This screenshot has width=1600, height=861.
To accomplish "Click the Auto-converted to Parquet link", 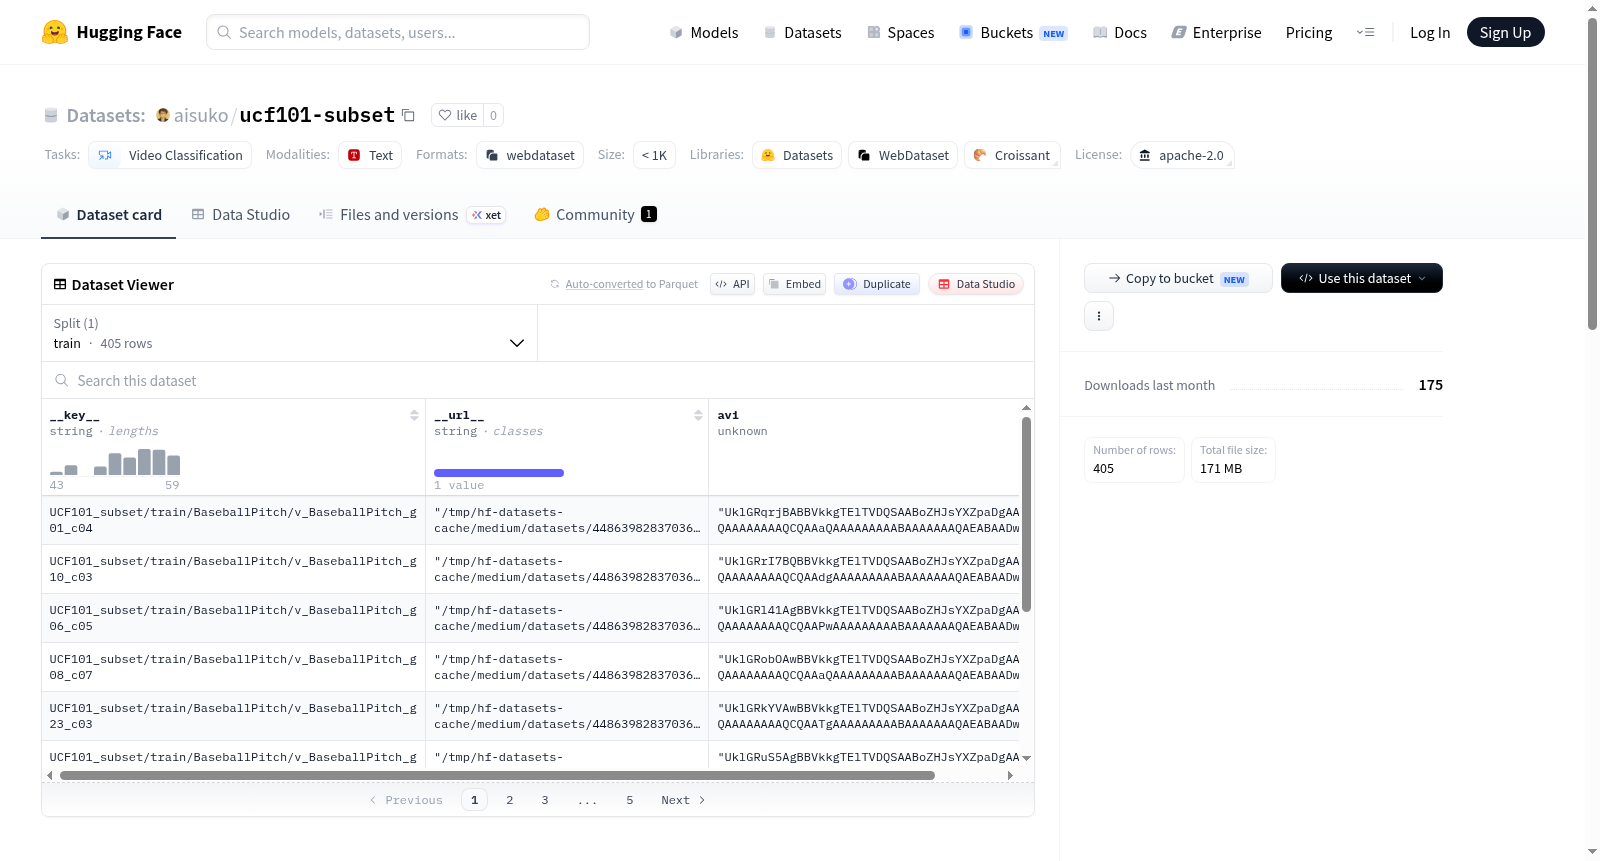I will pos(631,284).
